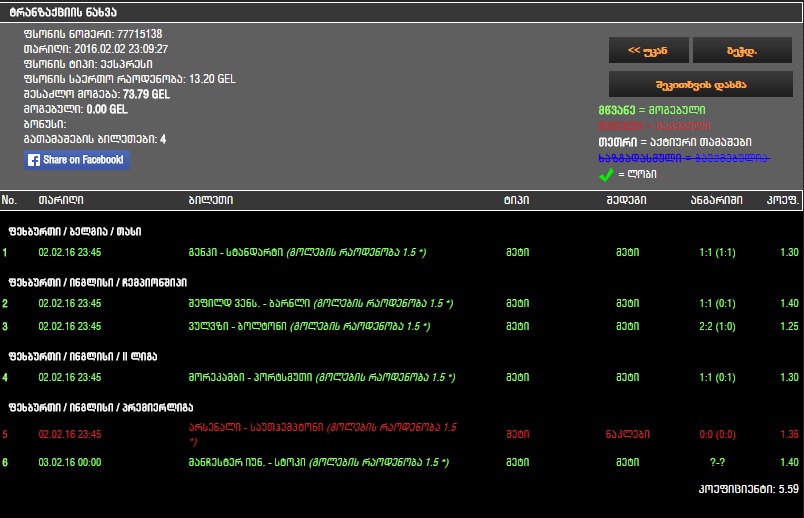Click the Facebook logo icon on the share button
The width and height of the screenshot is (804, 518).
click(x=34, y=160)
